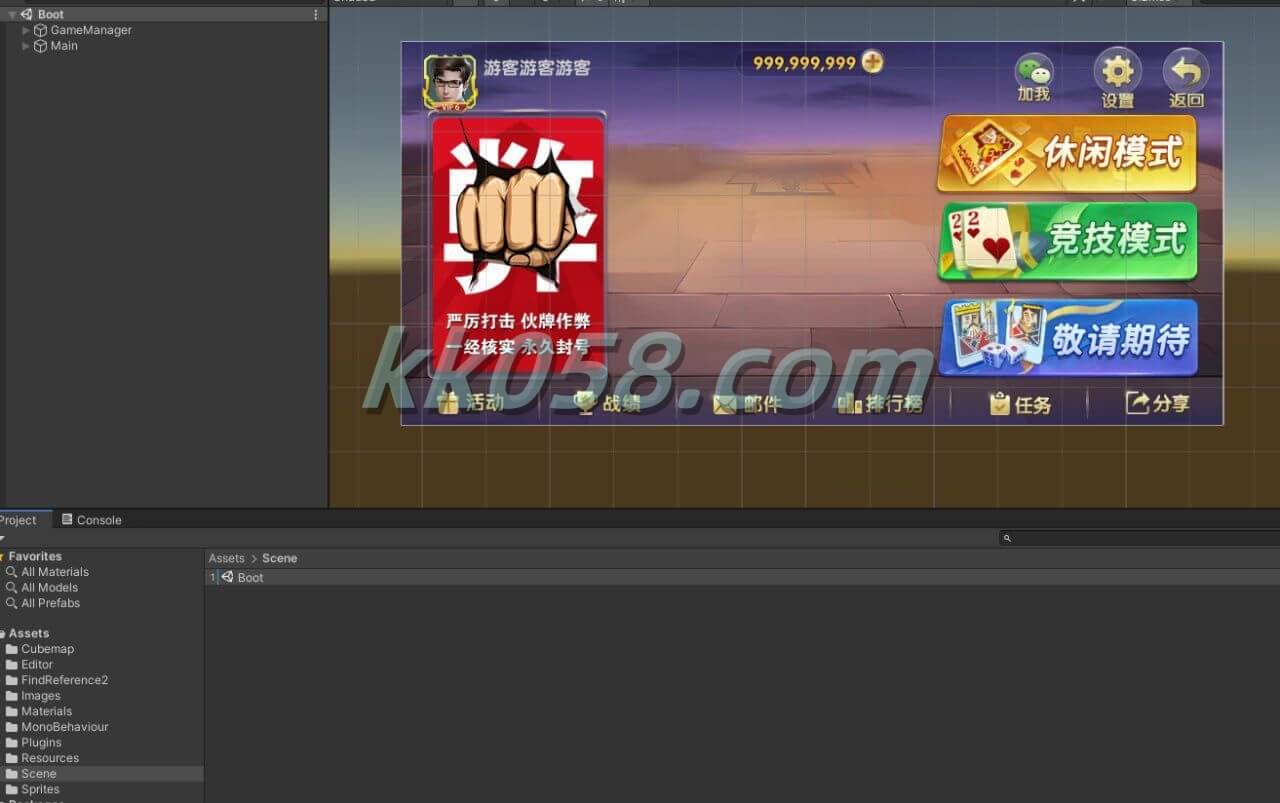Click Scene in the breadcrumb path
The image size is (1280, 803).
(279, 558)
